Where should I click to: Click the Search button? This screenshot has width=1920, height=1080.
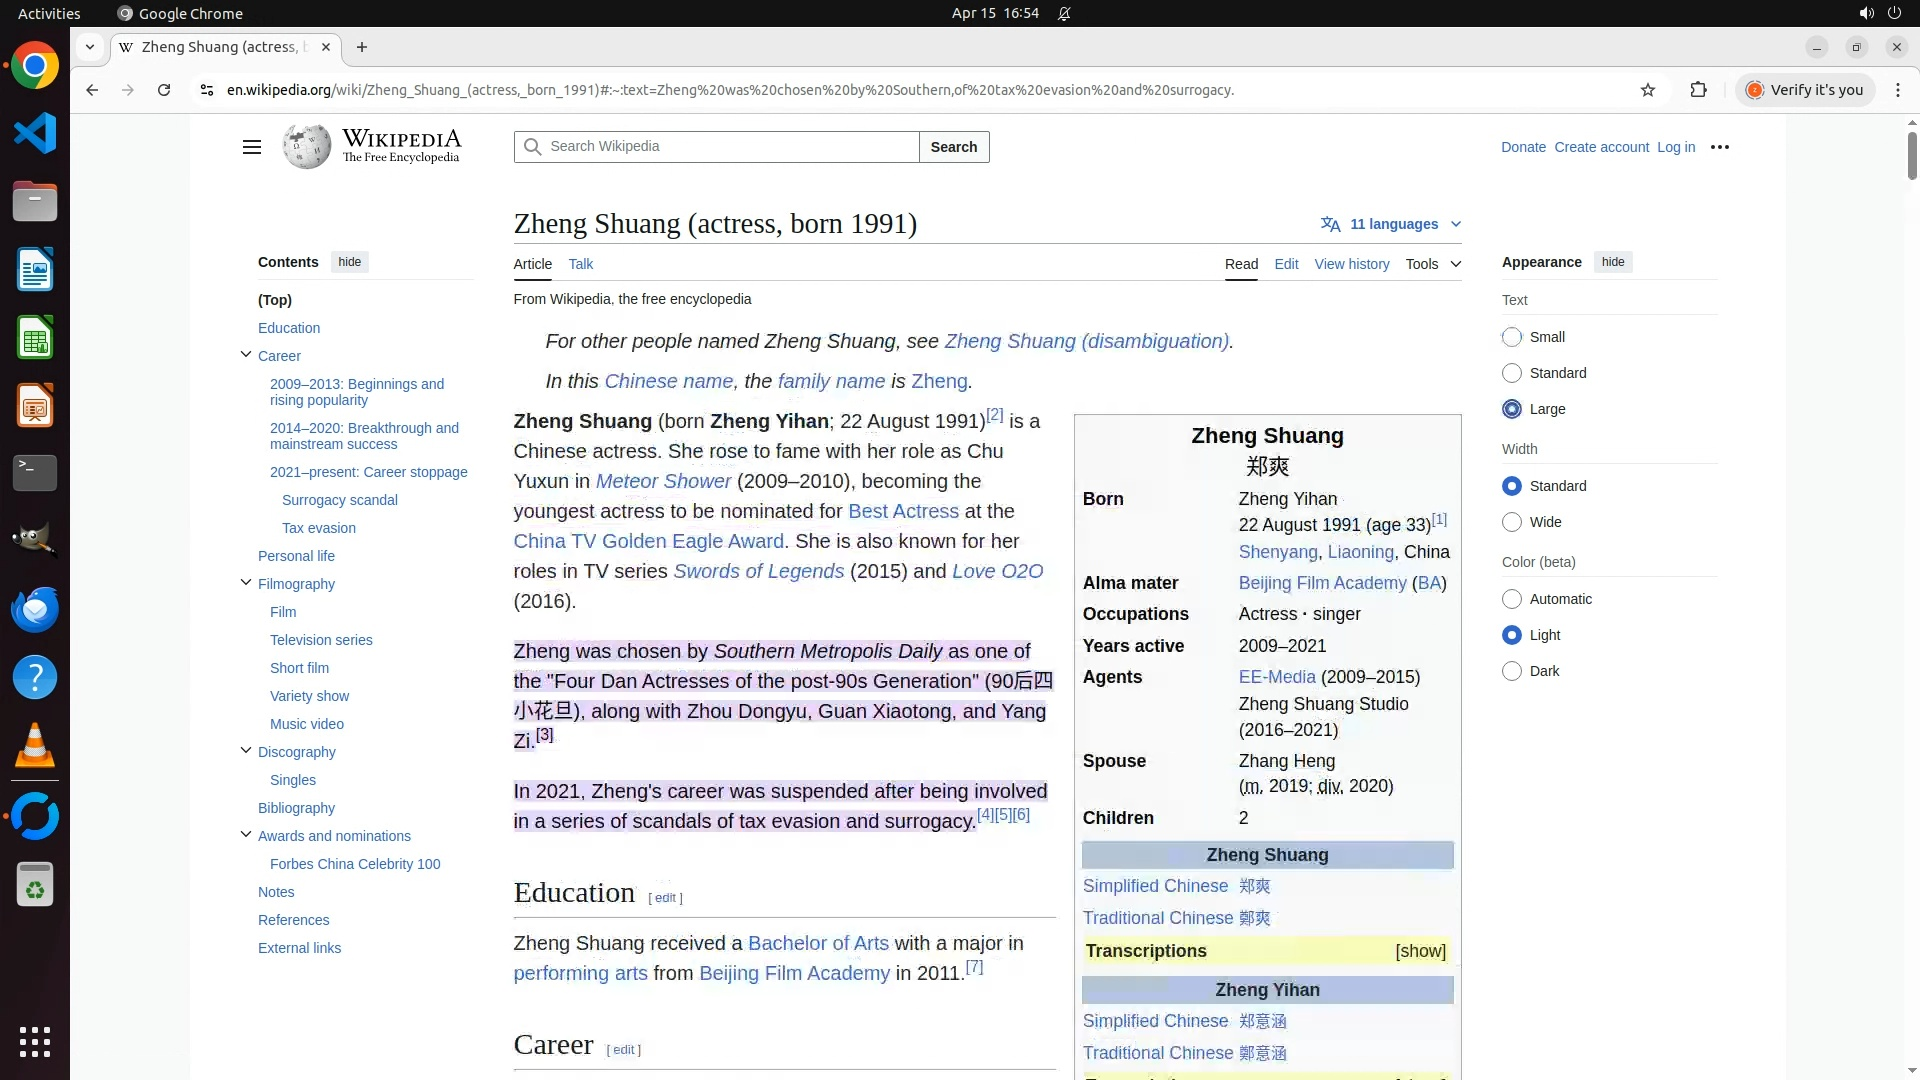coord(953,147)
